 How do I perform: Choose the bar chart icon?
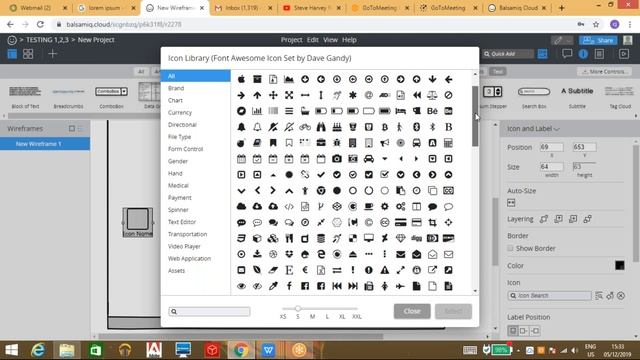257,111
